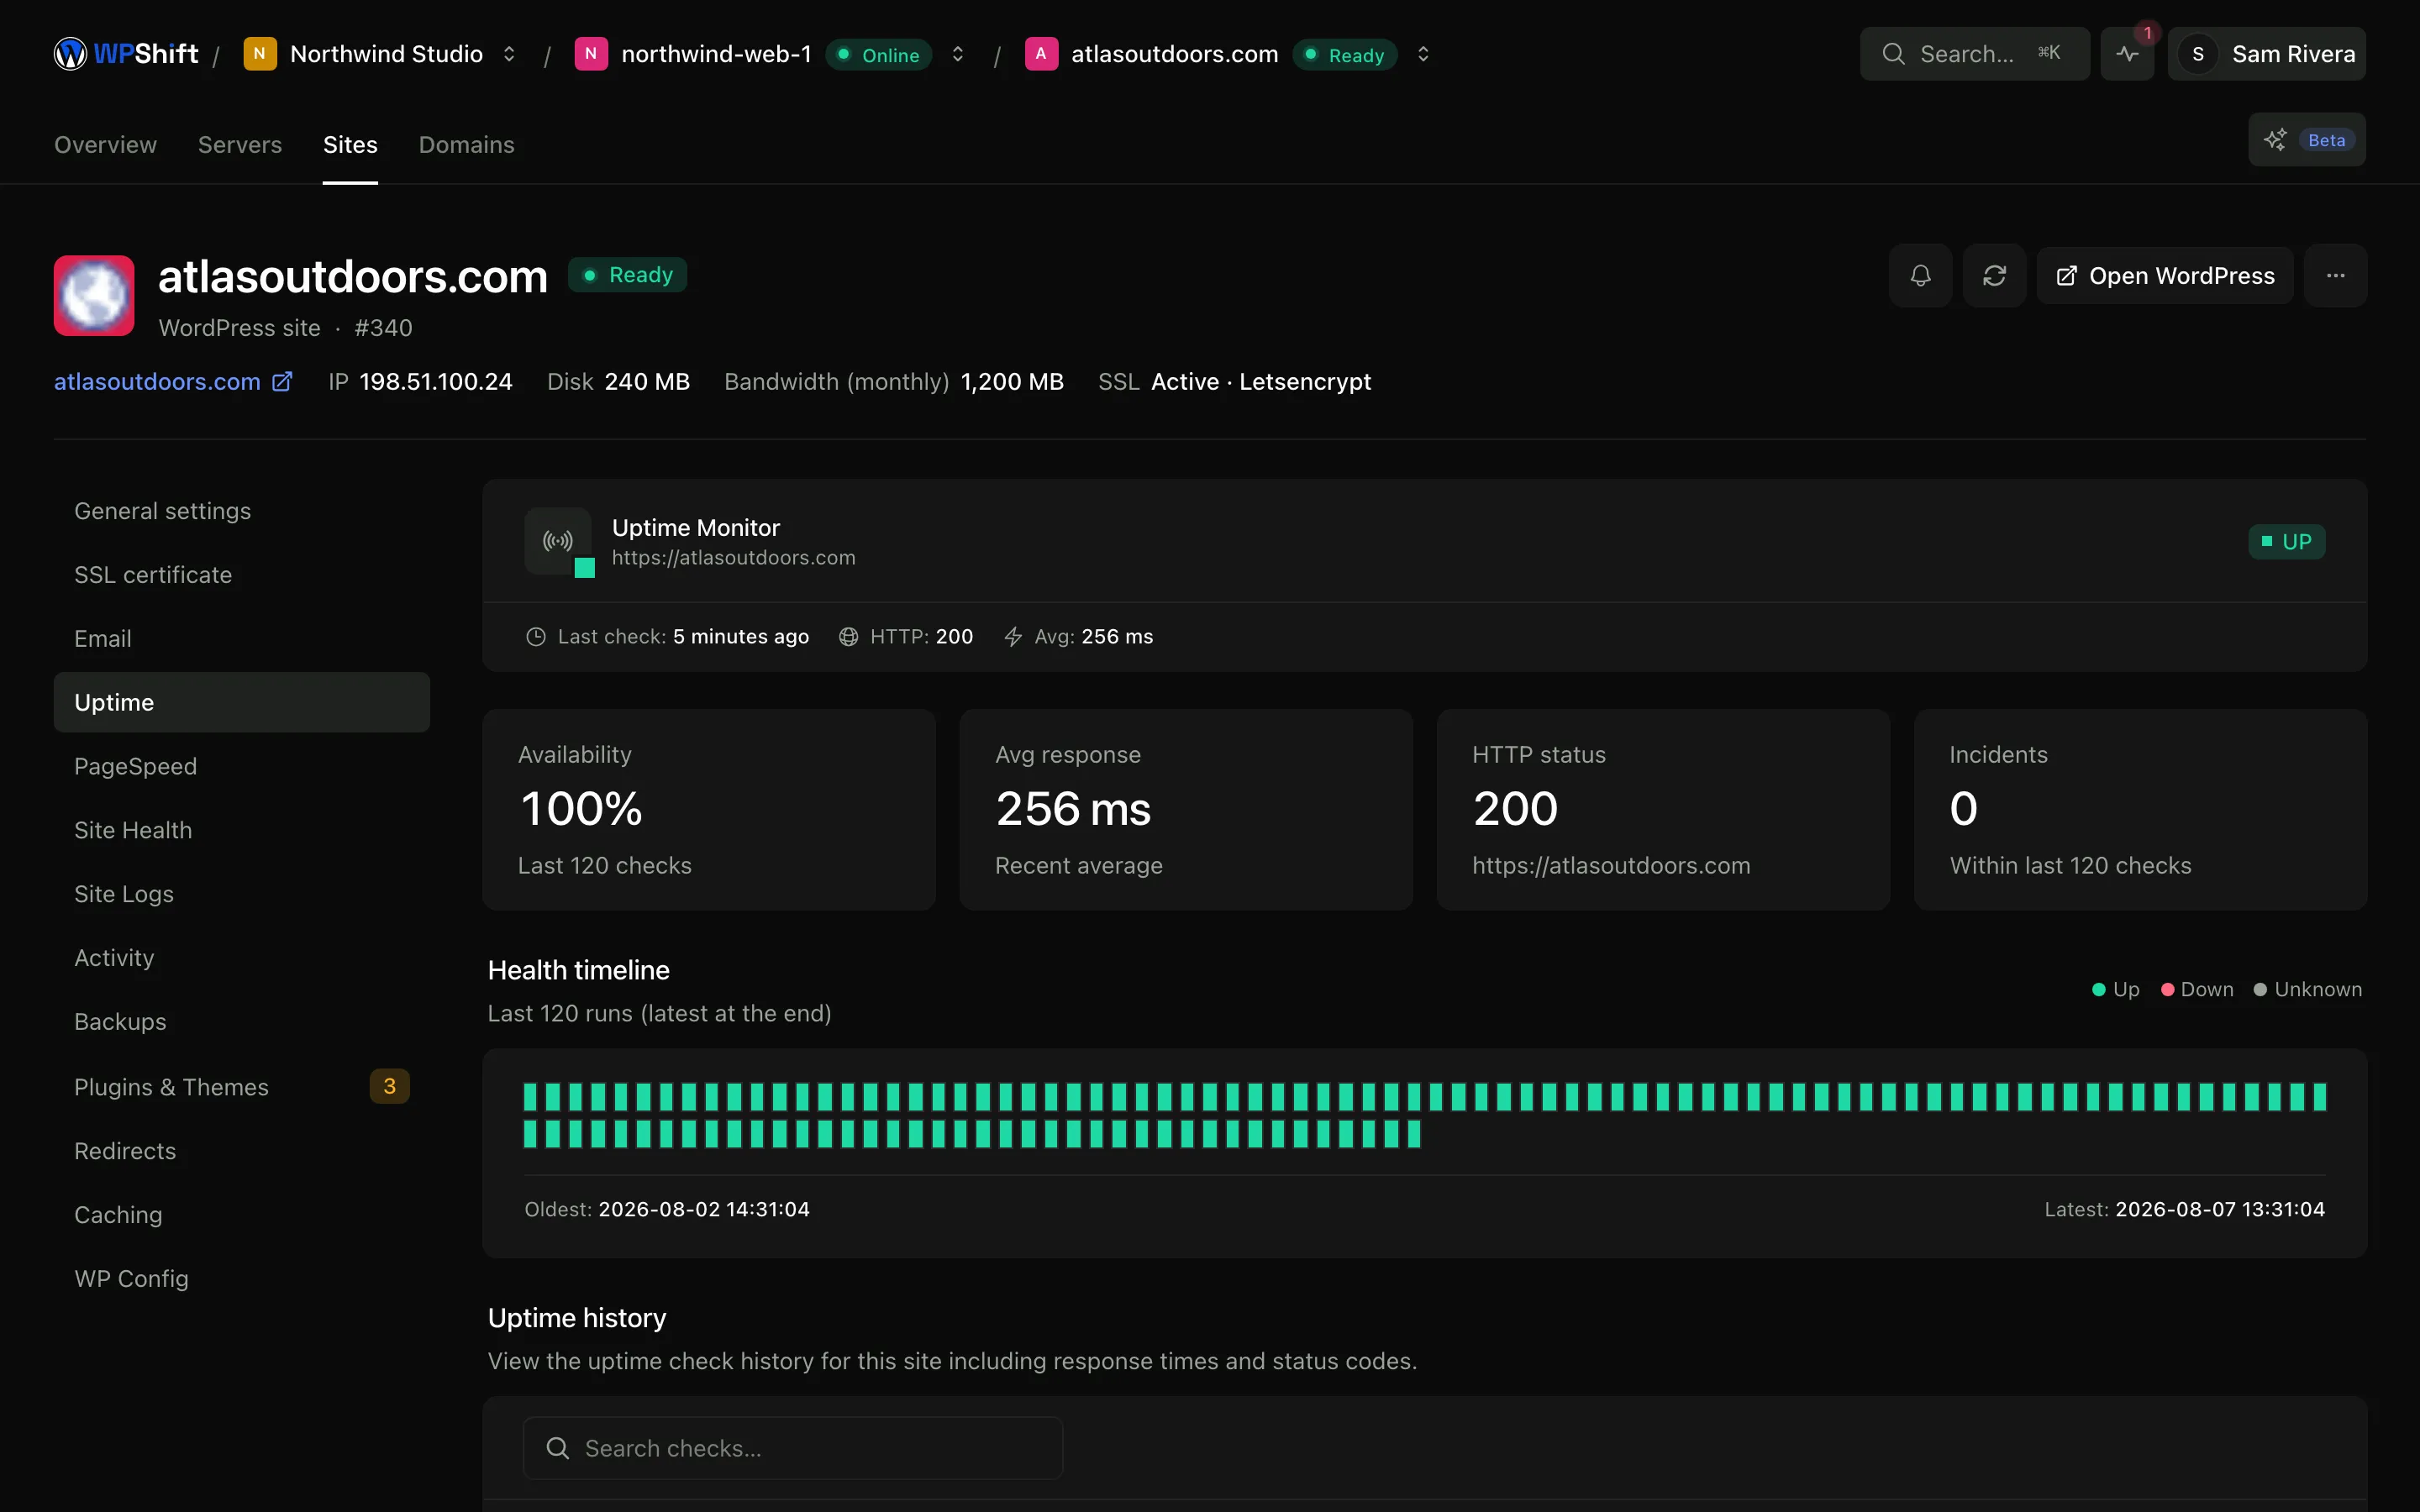This screenshot has width=2420, height=1512.
Task: Click the Ready badge beside site title
Action: click(627, 275)
